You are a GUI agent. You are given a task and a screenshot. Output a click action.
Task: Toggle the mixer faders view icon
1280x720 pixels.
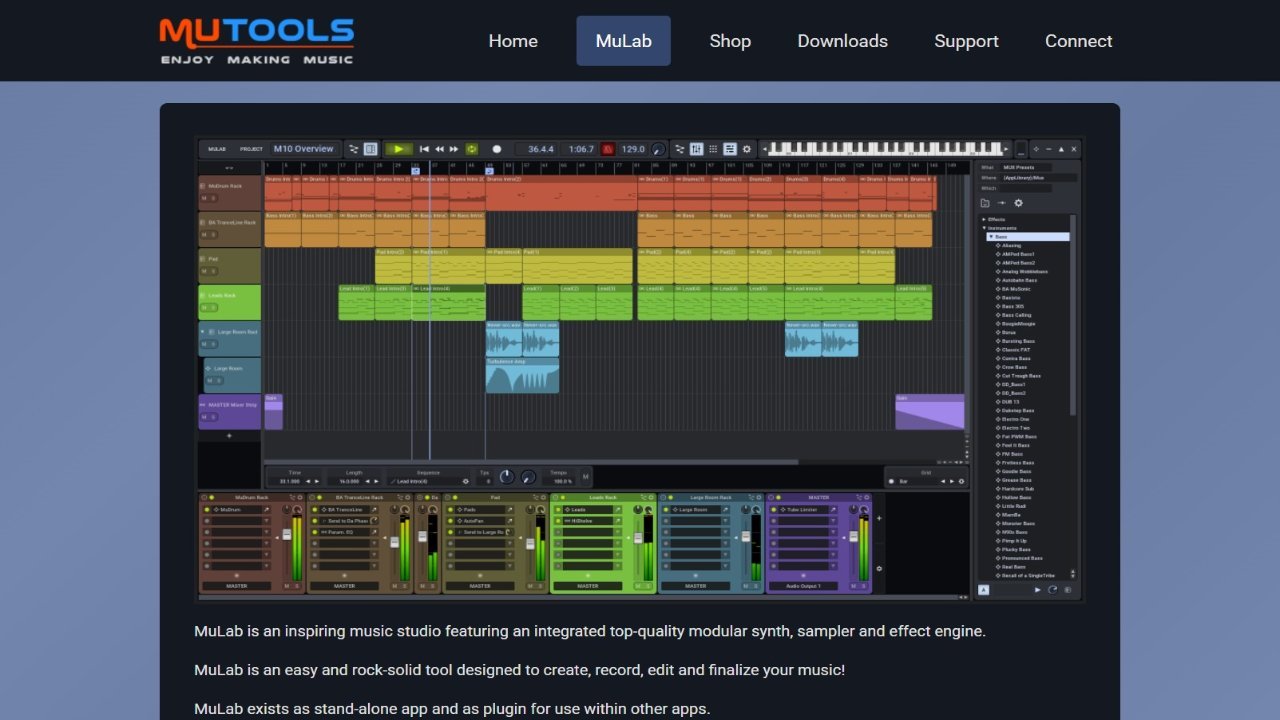click(697, 149)
